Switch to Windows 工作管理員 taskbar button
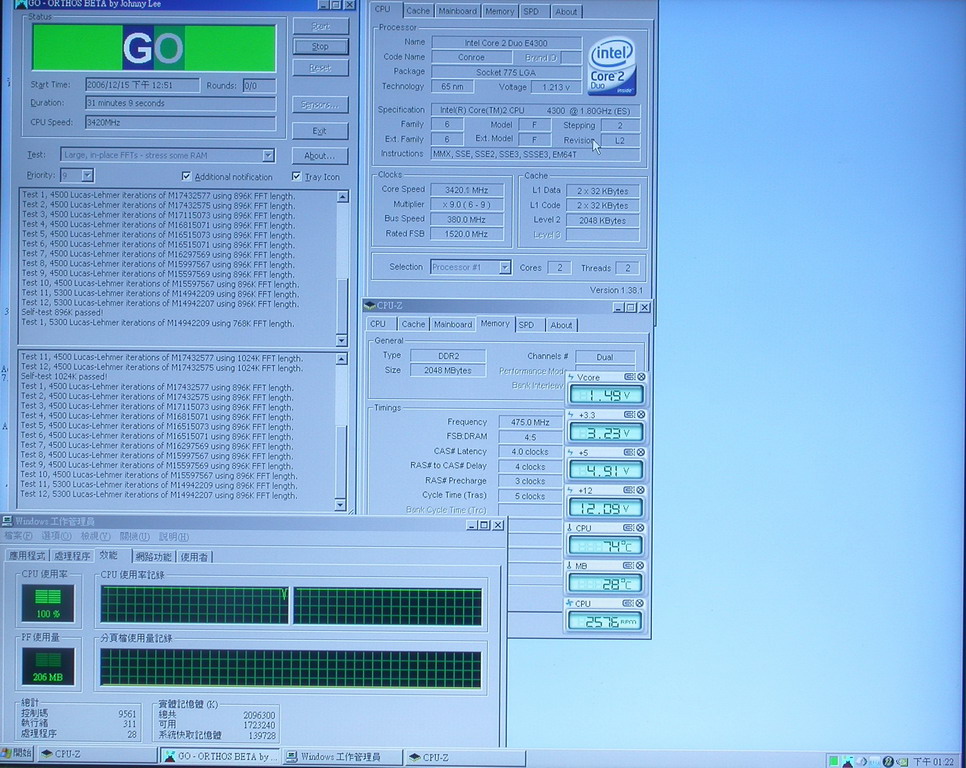Viewport: 966px width, 768px height. [343, 756]
